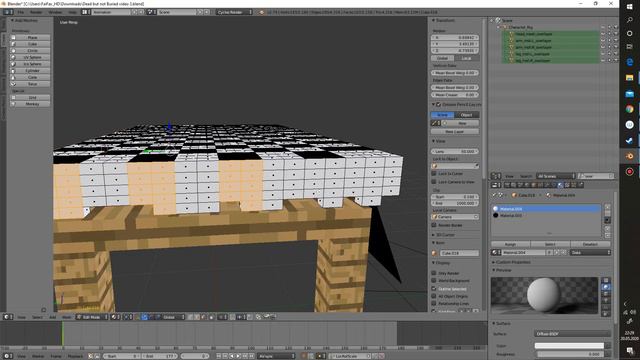Open the viewport shading mode selector icon
Viewport: 640px width, 360px height.
pyautogui.click(x=116, y=317)
